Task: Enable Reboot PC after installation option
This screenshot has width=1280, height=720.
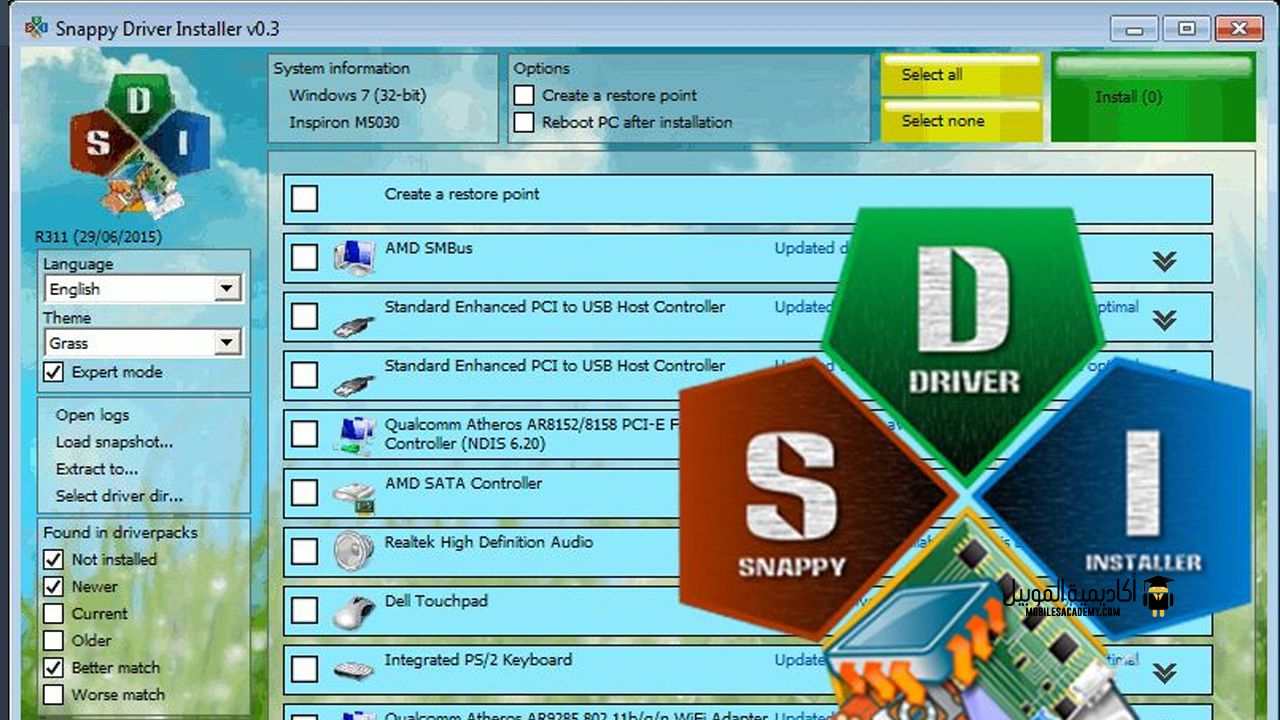Action: pos(524,122)
